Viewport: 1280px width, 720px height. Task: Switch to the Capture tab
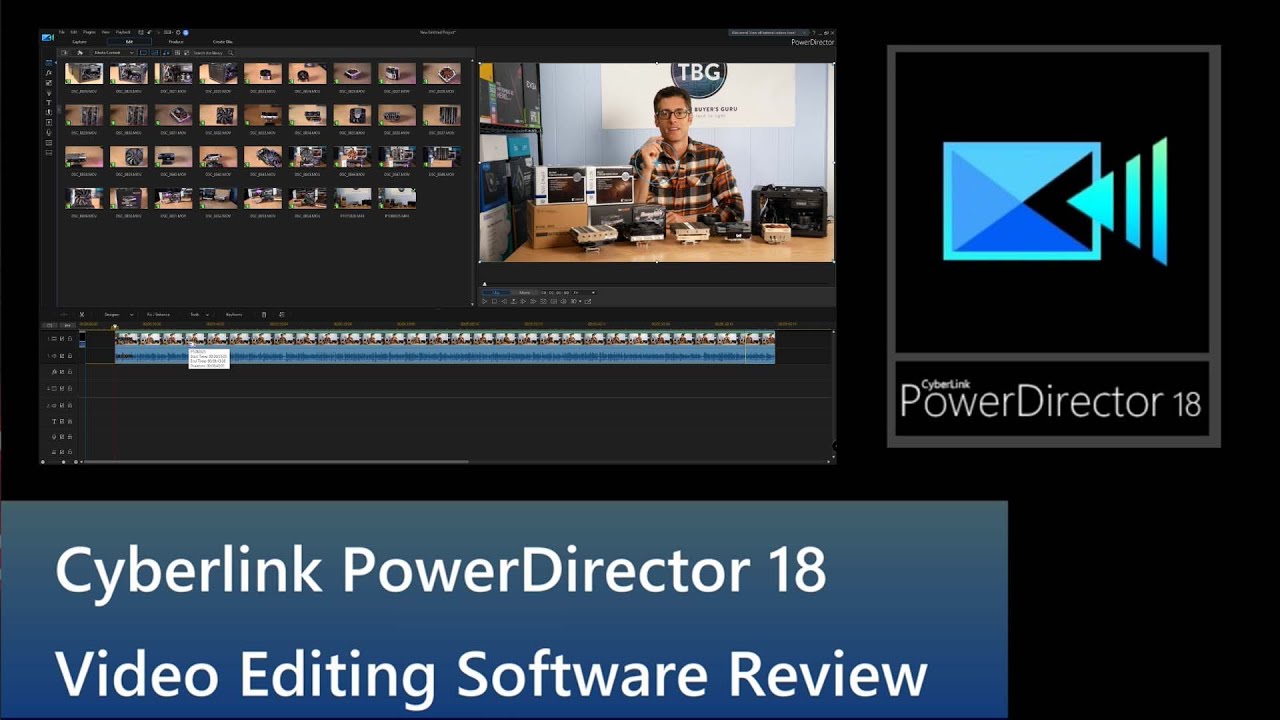click(x=79, y=42)
